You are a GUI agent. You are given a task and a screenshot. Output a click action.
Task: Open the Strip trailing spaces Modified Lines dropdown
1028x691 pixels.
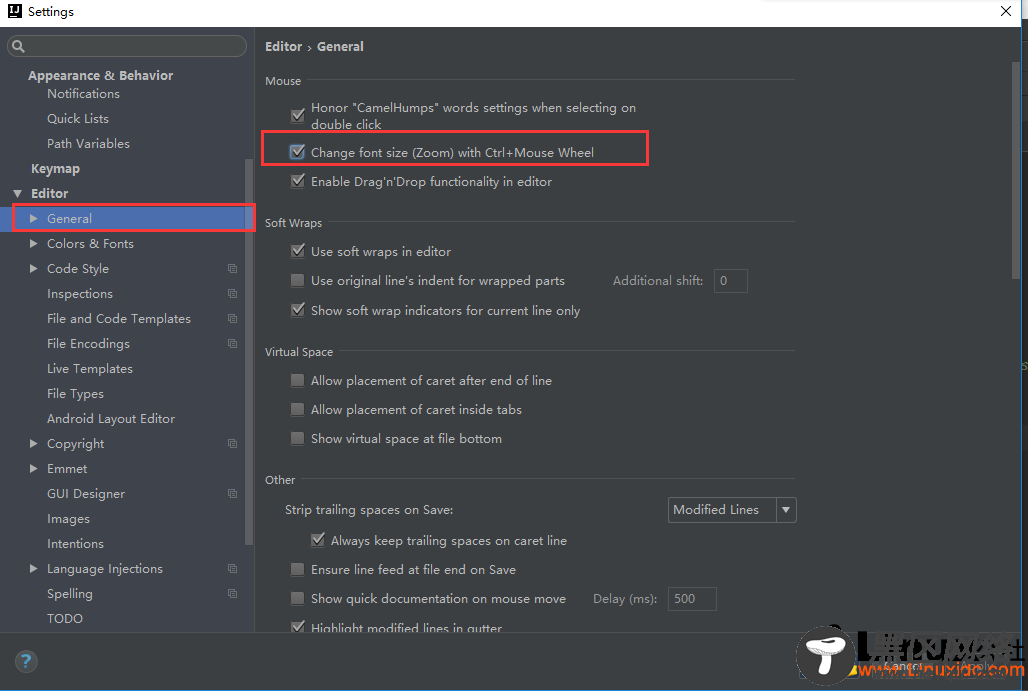pyautogui.click(x=732, y=509)
